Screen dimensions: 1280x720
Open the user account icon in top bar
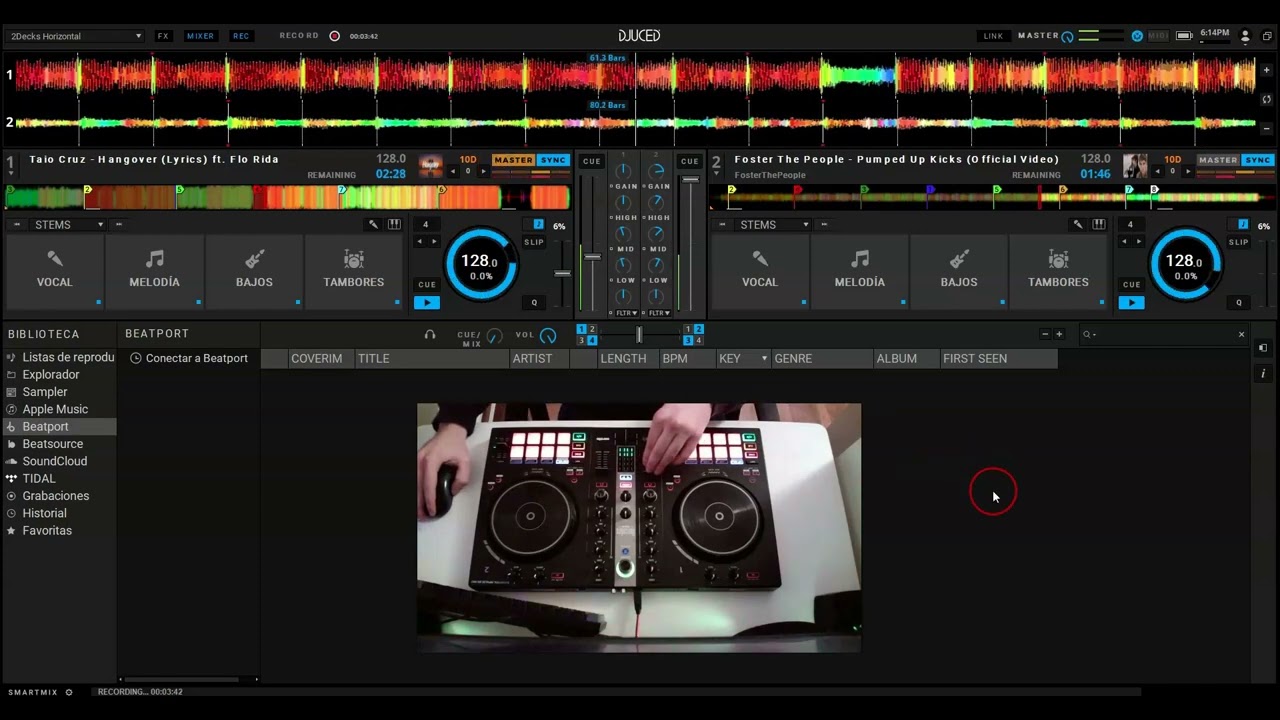[1245, 36]
